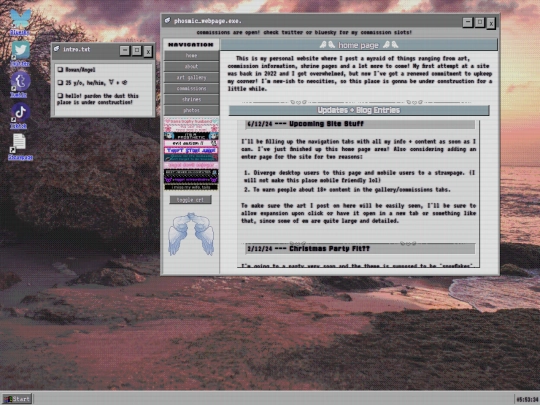
Task: Click the 'evil autism' blinkie badge
Action: coord(191,143)
